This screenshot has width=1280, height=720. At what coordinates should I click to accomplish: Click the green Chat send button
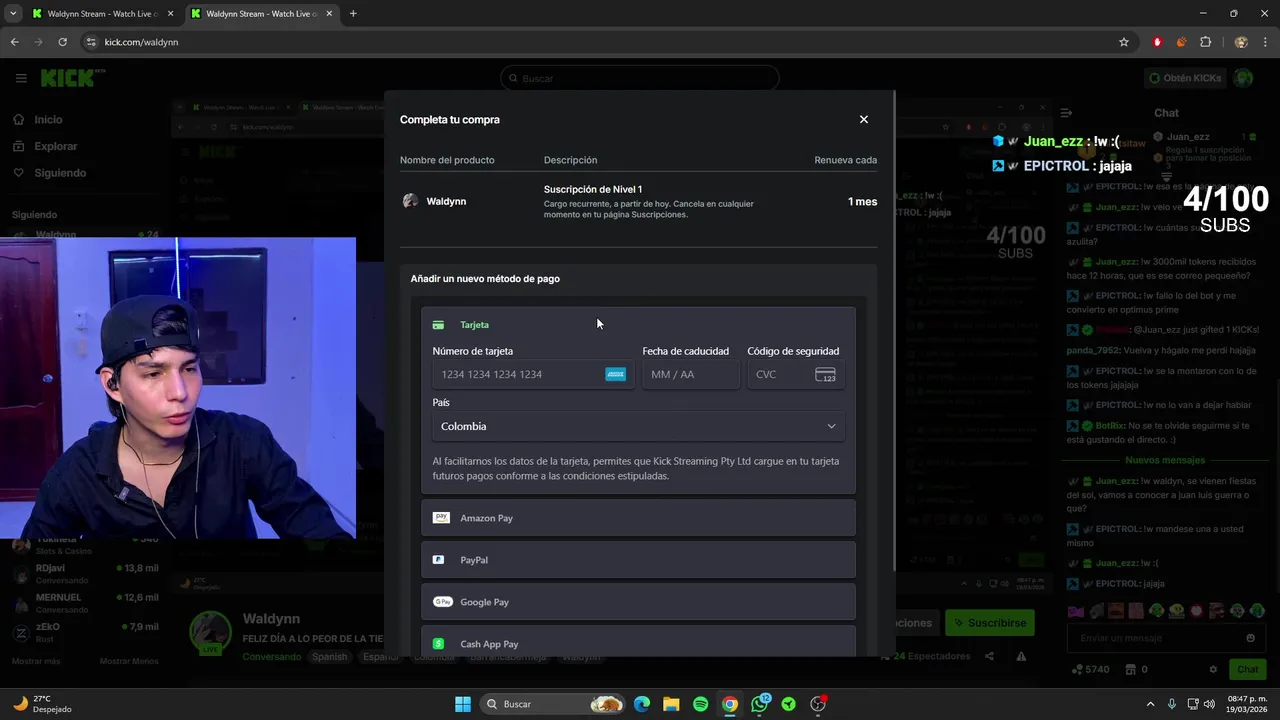pyautogui.click(x=1248, y=669)
